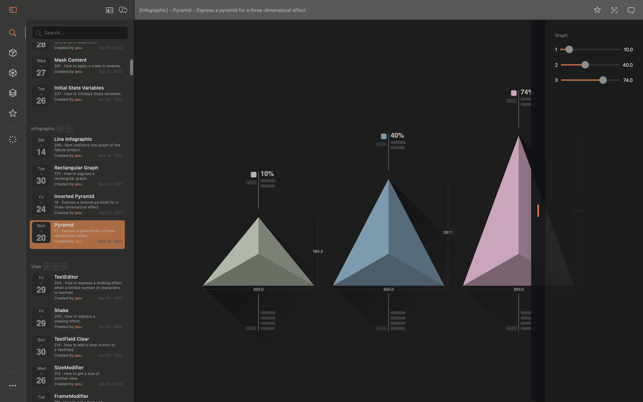Select the Pyramid list item
The image size is (643, 402).
pos(77,233)
